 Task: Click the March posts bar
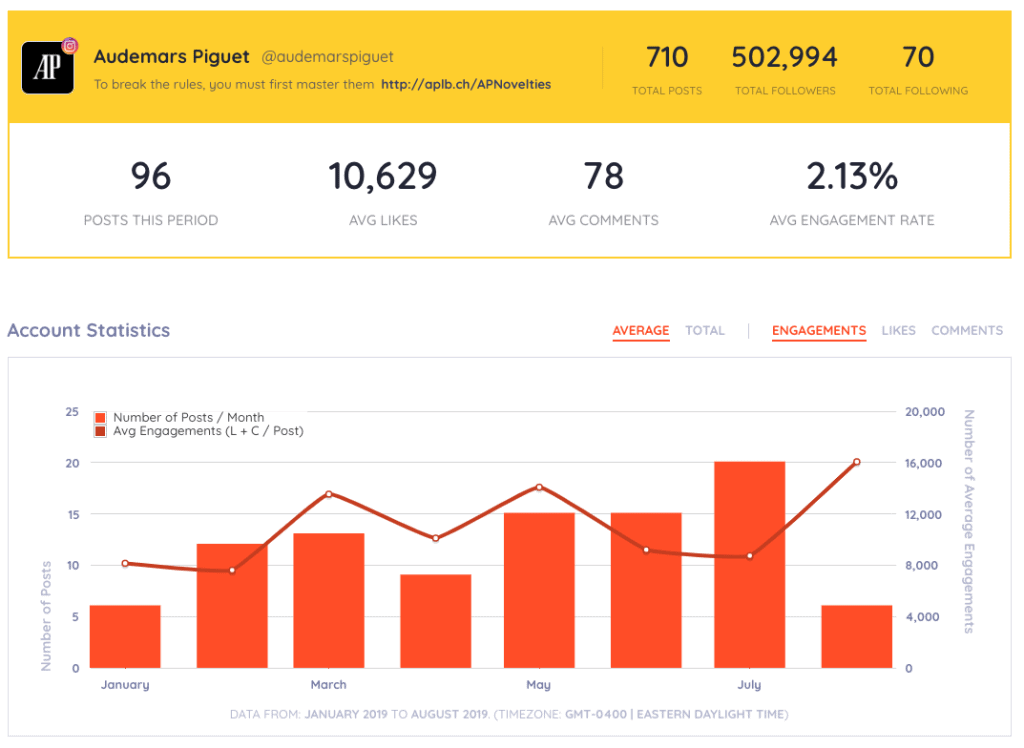pos(329,601)
